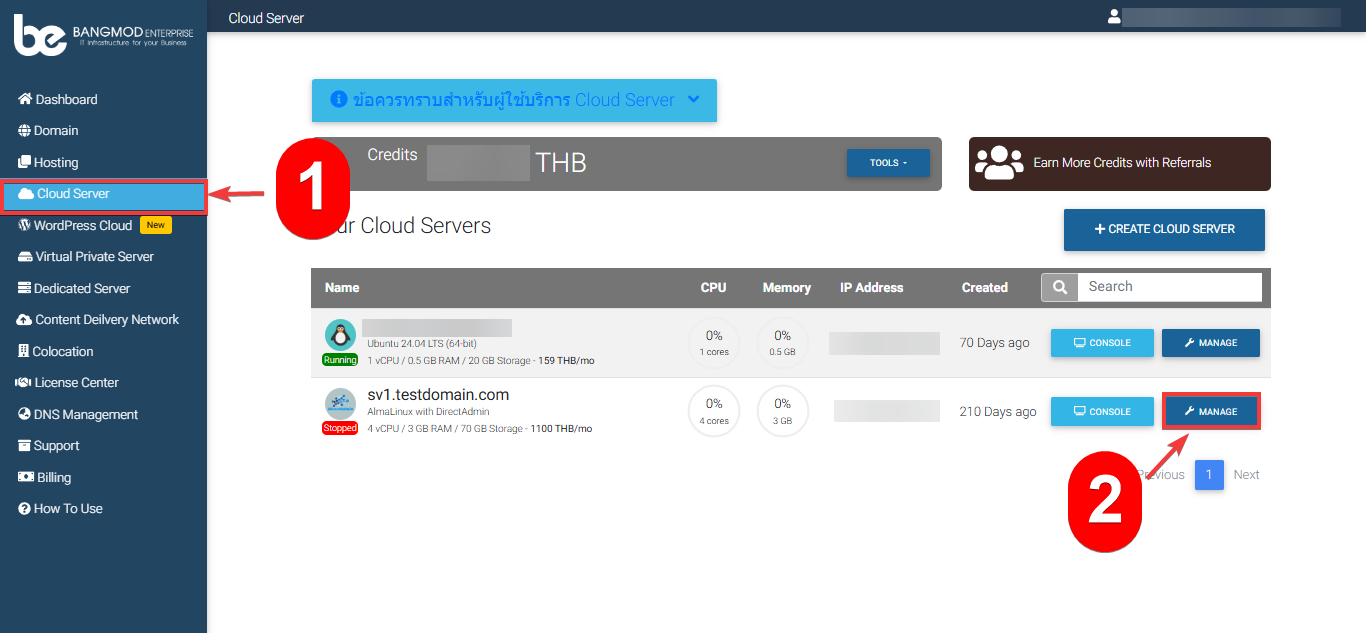Click Manage for the Ubuntu server
The width and height of the screenshot is (1366, 633).
[1210, 343]
